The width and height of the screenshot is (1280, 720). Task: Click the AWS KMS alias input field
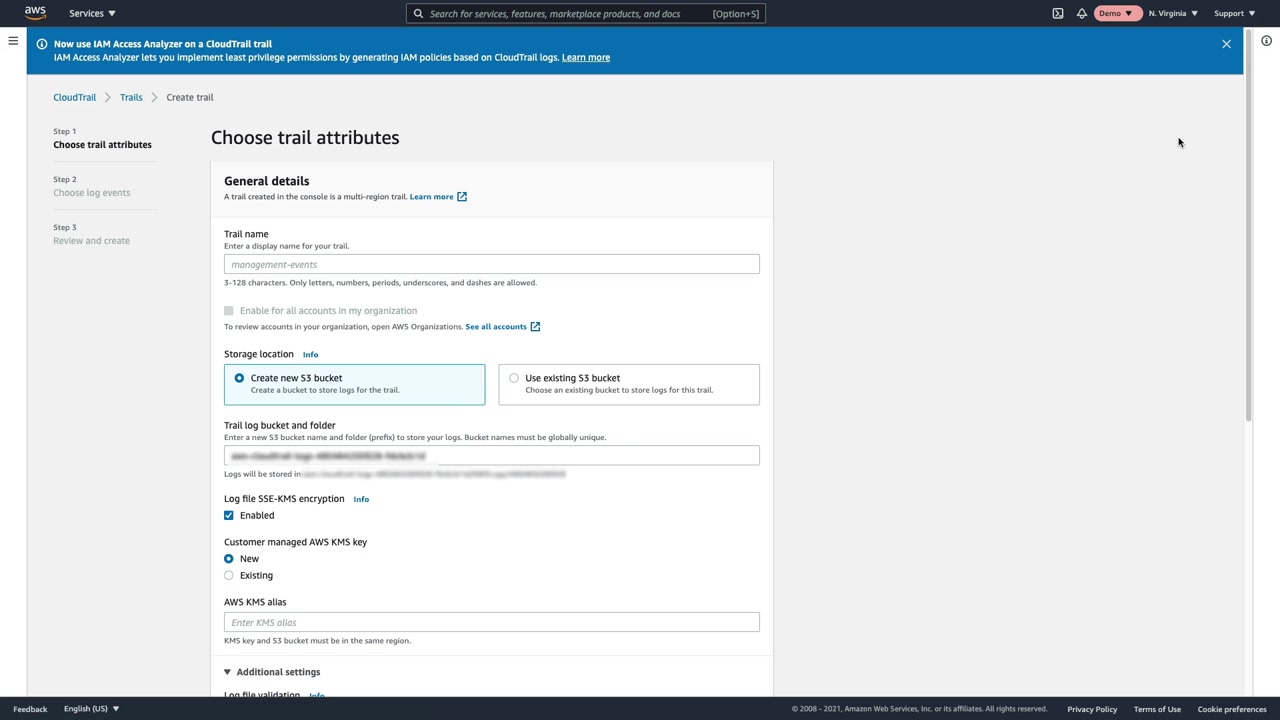click(x=491, y=622)
